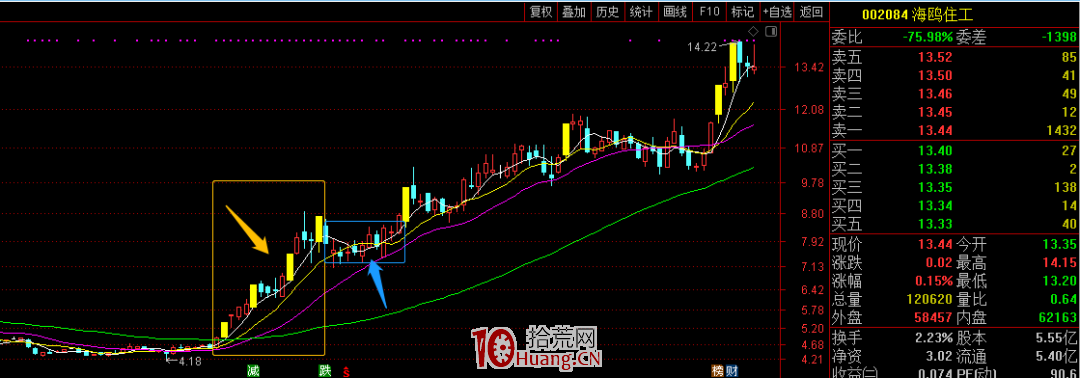
Task: Click the 现价 value 13.44
Action: click(x=936, y=244)
